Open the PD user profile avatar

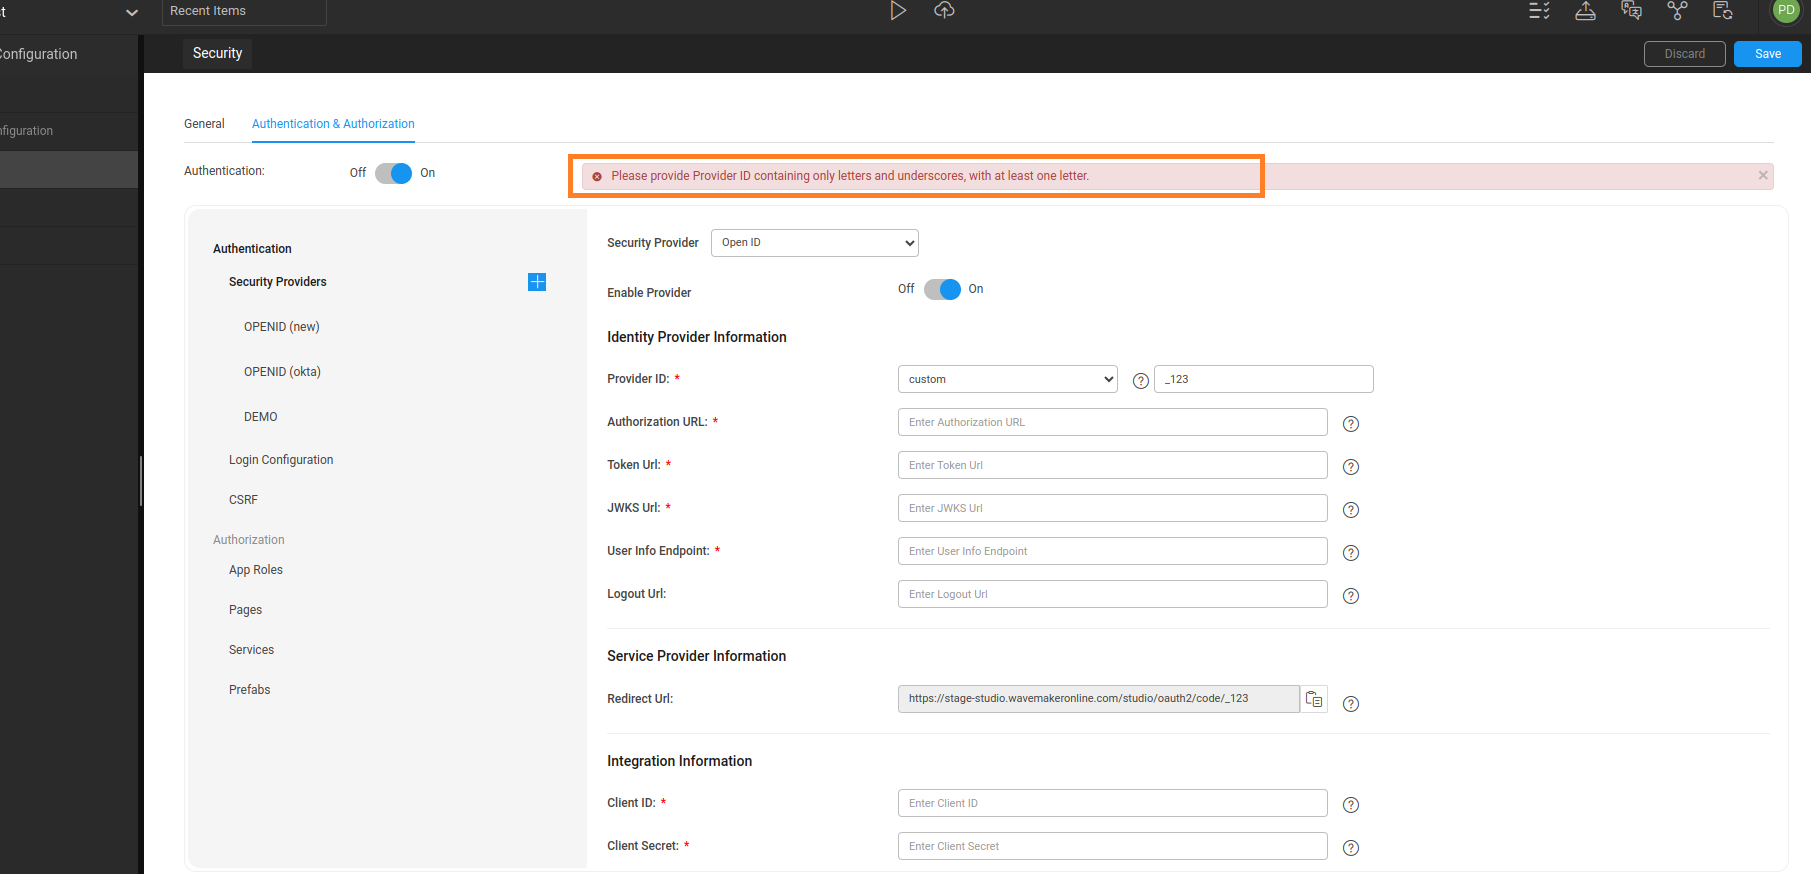click(x=1785, y=11)
